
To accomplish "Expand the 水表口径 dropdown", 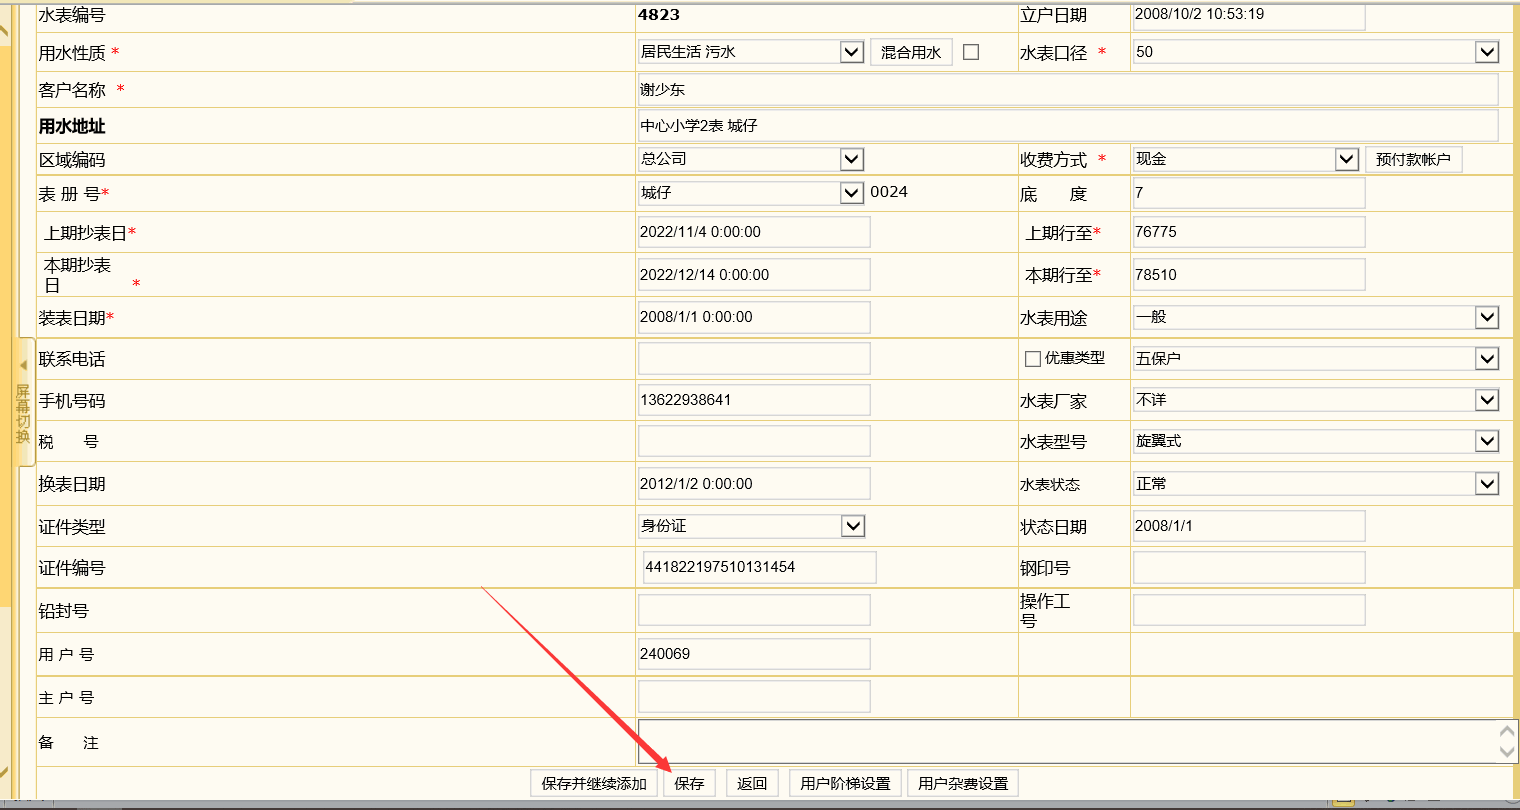I will coord(1487,52).
